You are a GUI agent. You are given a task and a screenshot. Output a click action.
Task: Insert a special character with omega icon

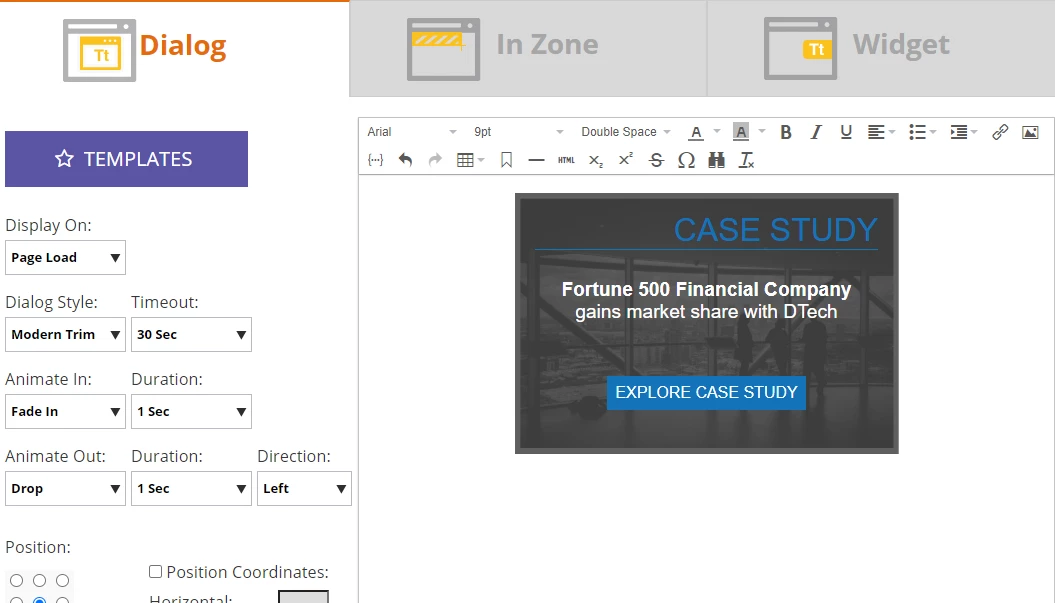(x=686, y=160)
